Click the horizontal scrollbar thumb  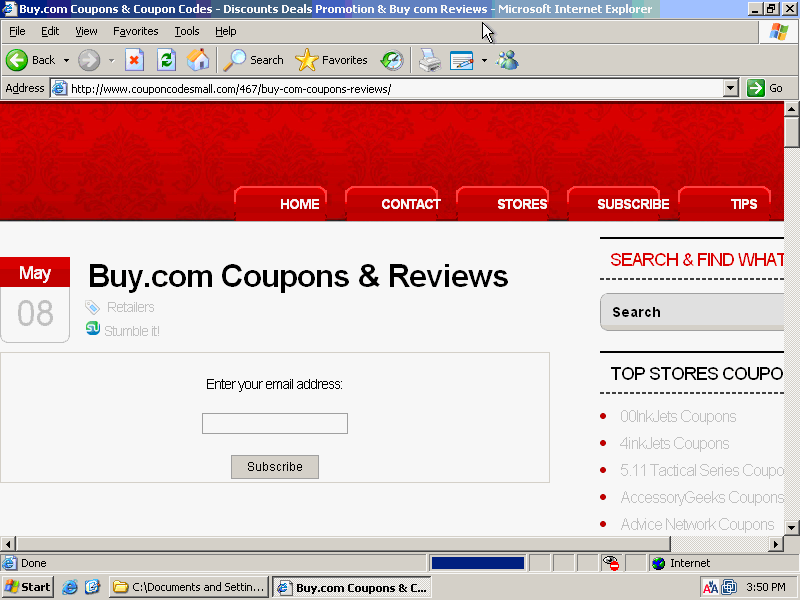(x=343, y=544)
